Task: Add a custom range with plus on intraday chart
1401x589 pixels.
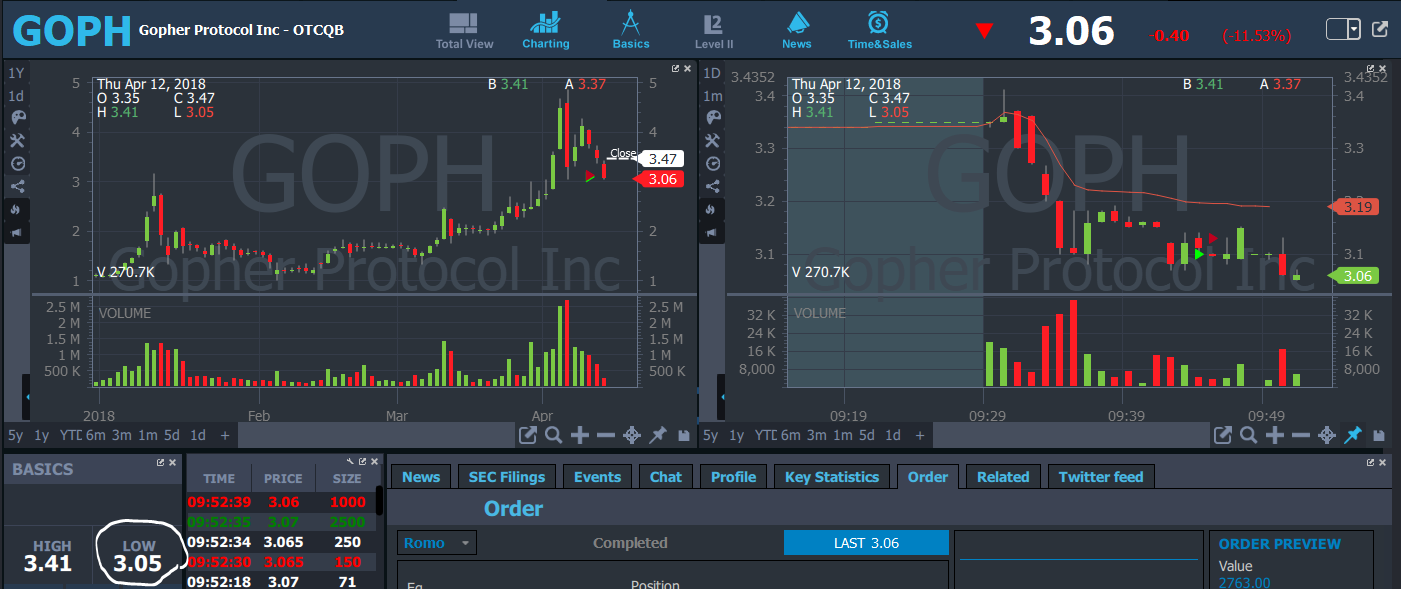Action: coord(920,435)
